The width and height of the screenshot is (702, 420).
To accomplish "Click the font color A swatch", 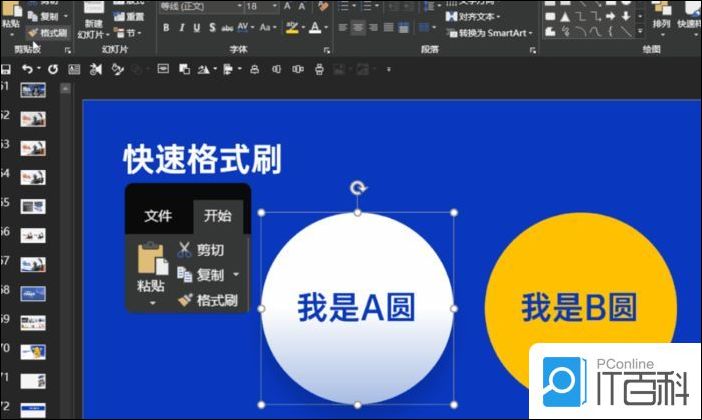I will pyautogui.click(x=316, y=28).
